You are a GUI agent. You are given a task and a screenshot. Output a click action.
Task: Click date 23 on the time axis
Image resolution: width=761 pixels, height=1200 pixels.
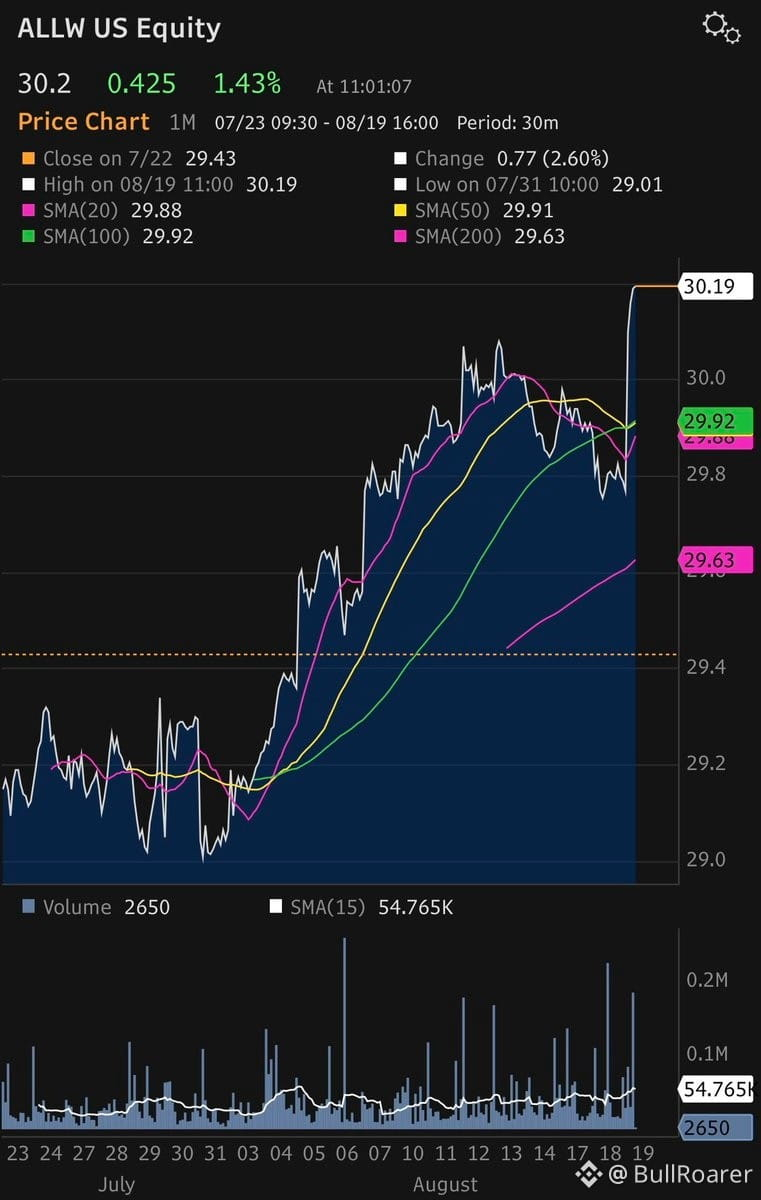[x=18, y=1153]
